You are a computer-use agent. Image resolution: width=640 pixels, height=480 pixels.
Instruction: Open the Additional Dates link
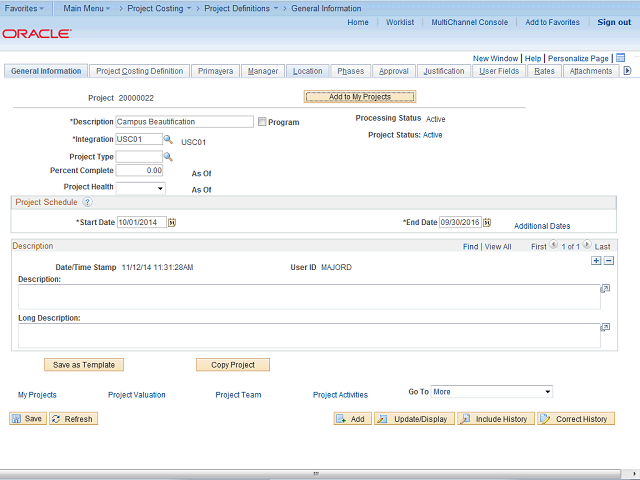542,227
